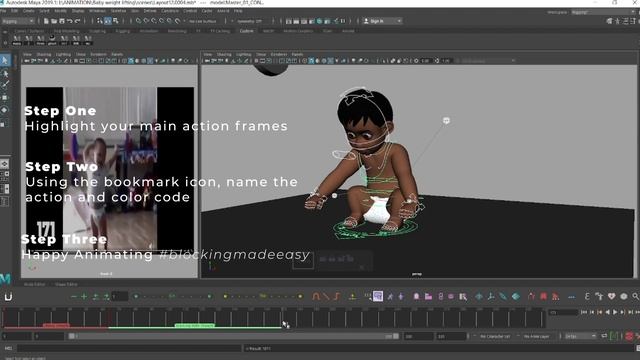Viewport: 640px width, 360px height.
Task: Click the current frame input field
Action: coord(563,312)
